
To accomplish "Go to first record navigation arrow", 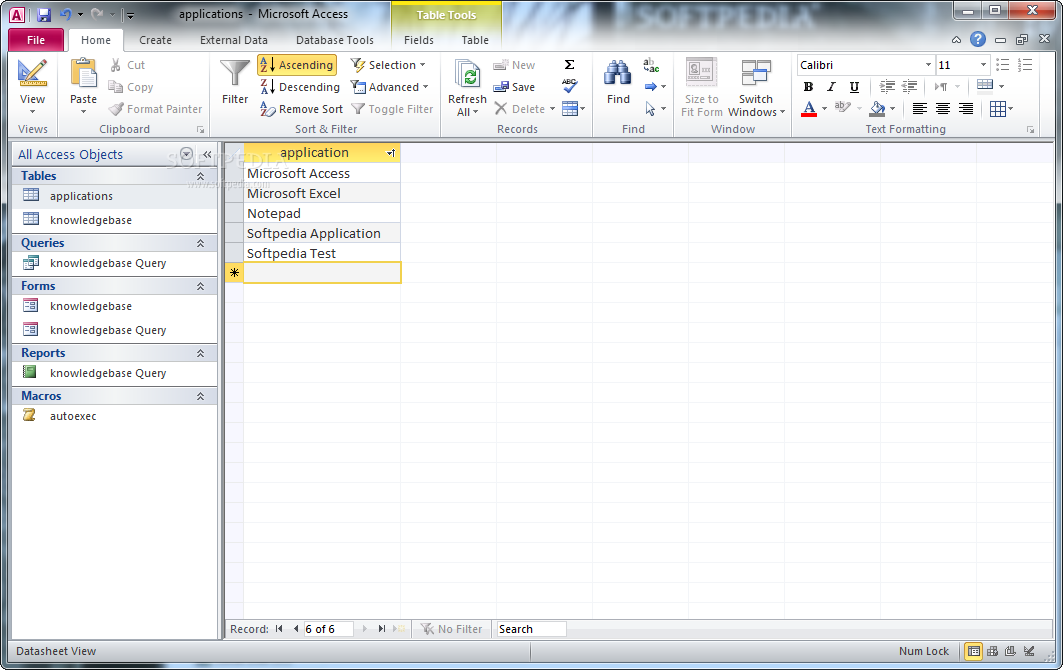I will click(x=279, y=629).
